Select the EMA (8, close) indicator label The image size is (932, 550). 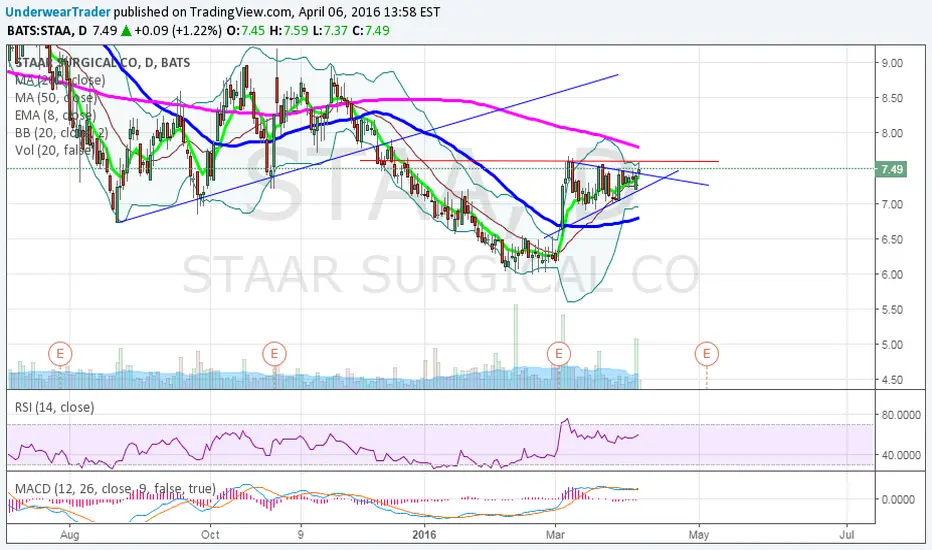(55, 115)
